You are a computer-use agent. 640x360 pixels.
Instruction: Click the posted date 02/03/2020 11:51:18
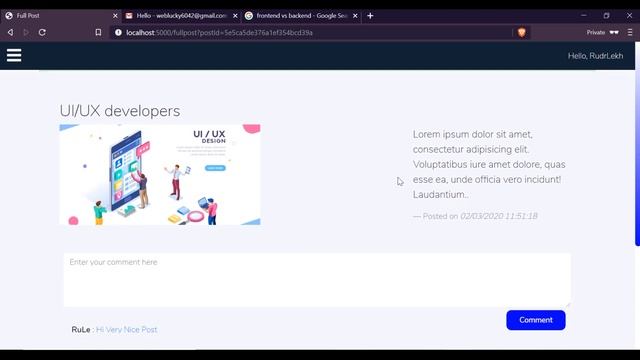[x=498, y=216]
